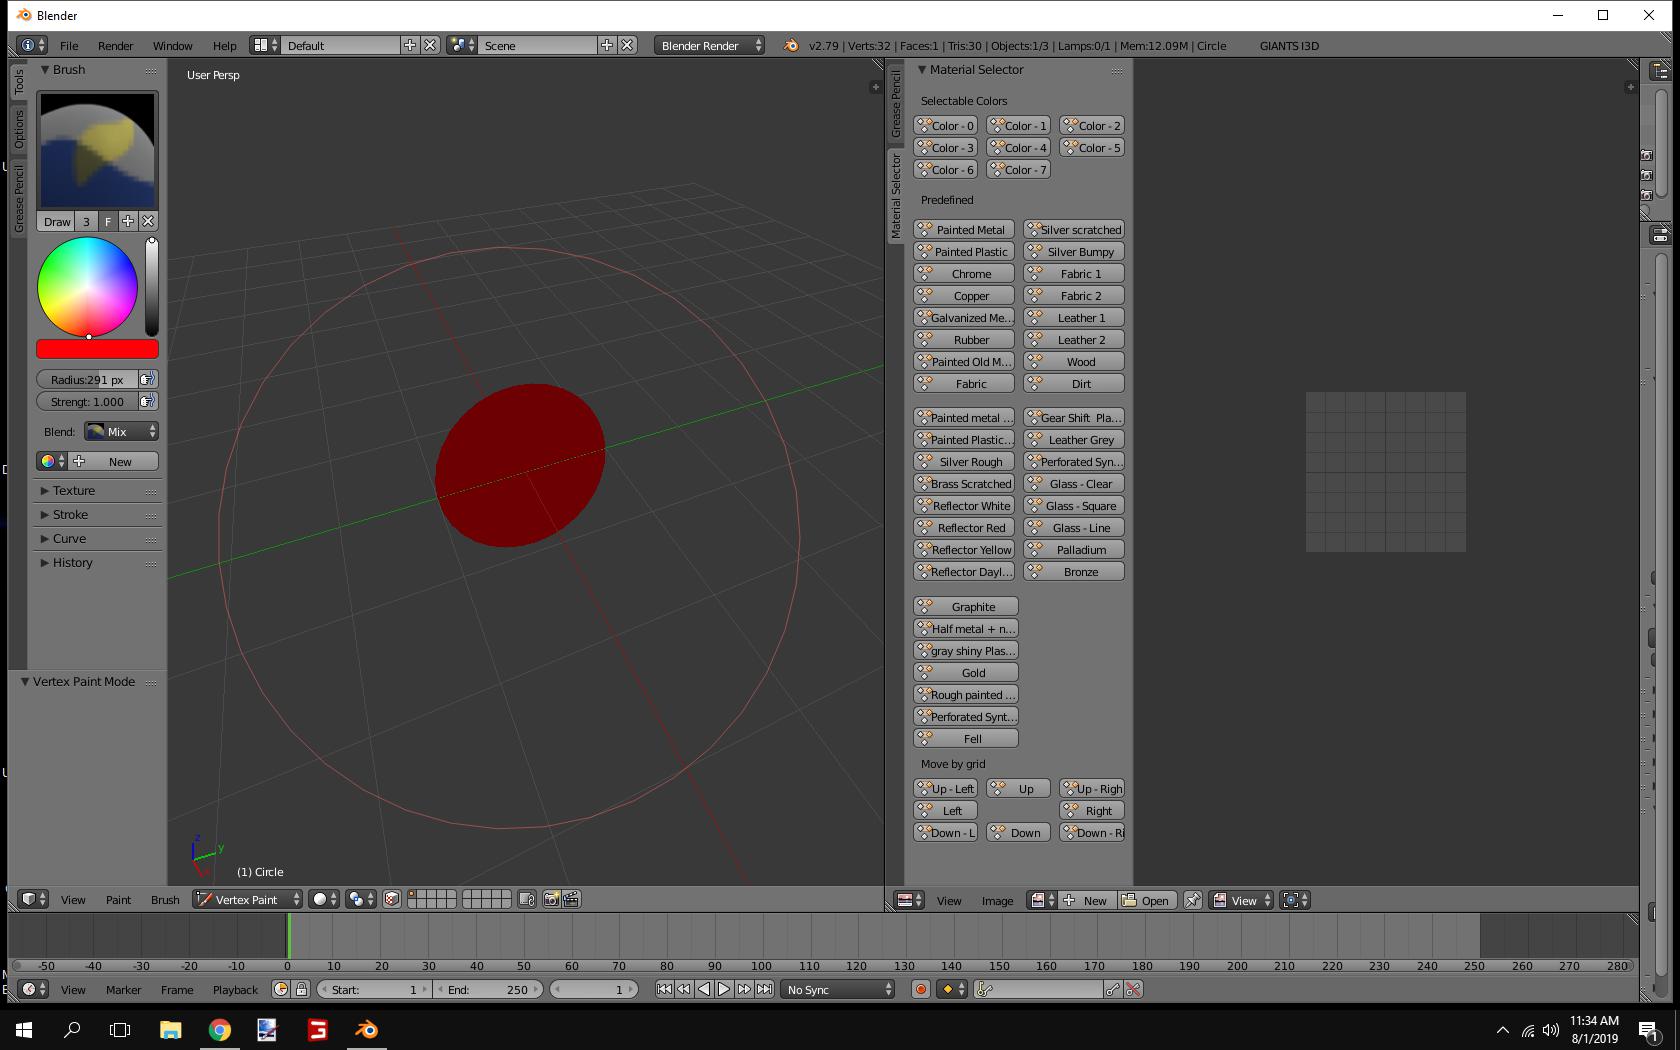The width and height of the screenshot is (1680, 1050).
Task: Click the Blender icon in the Windows taskbar
Action: point(366,1029)
